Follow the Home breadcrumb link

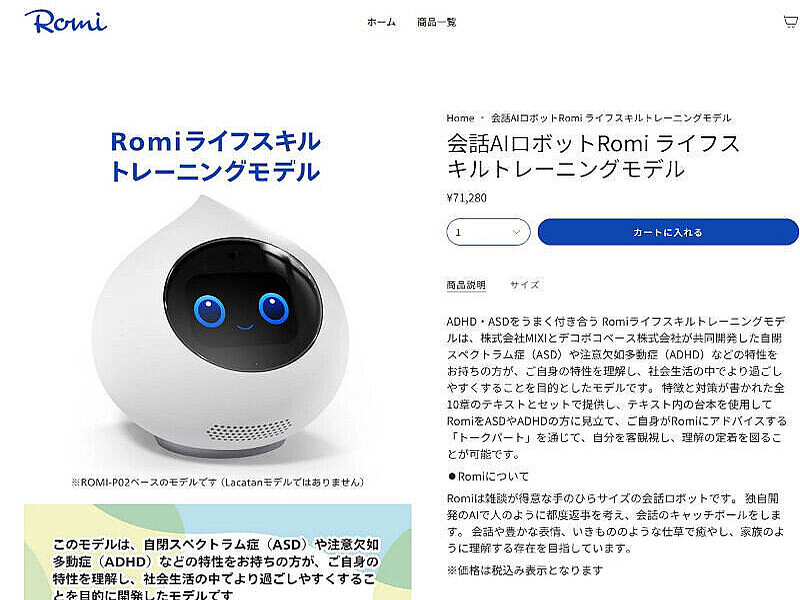coord(460,118)
